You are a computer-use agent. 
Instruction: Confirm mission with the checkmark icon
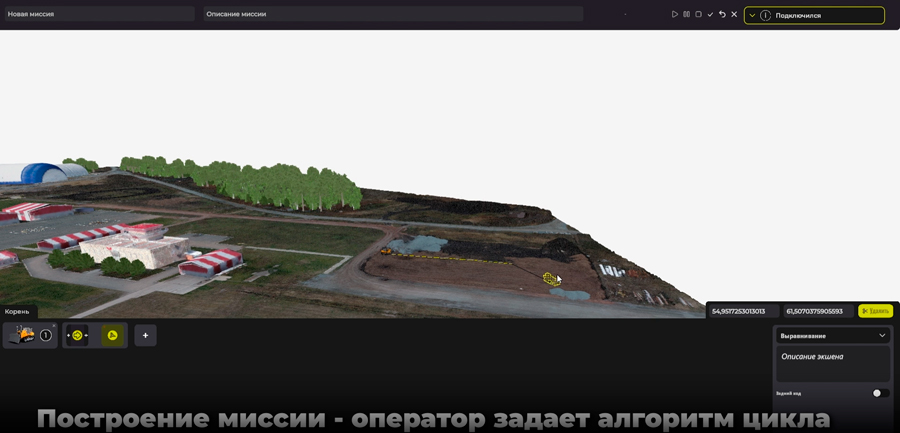pyautogui.click(x=710, y=15)
